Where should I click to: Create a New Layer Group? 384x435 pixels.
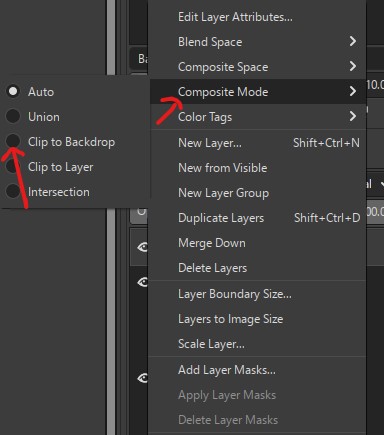pyautogui.click(x=257, y=193)
